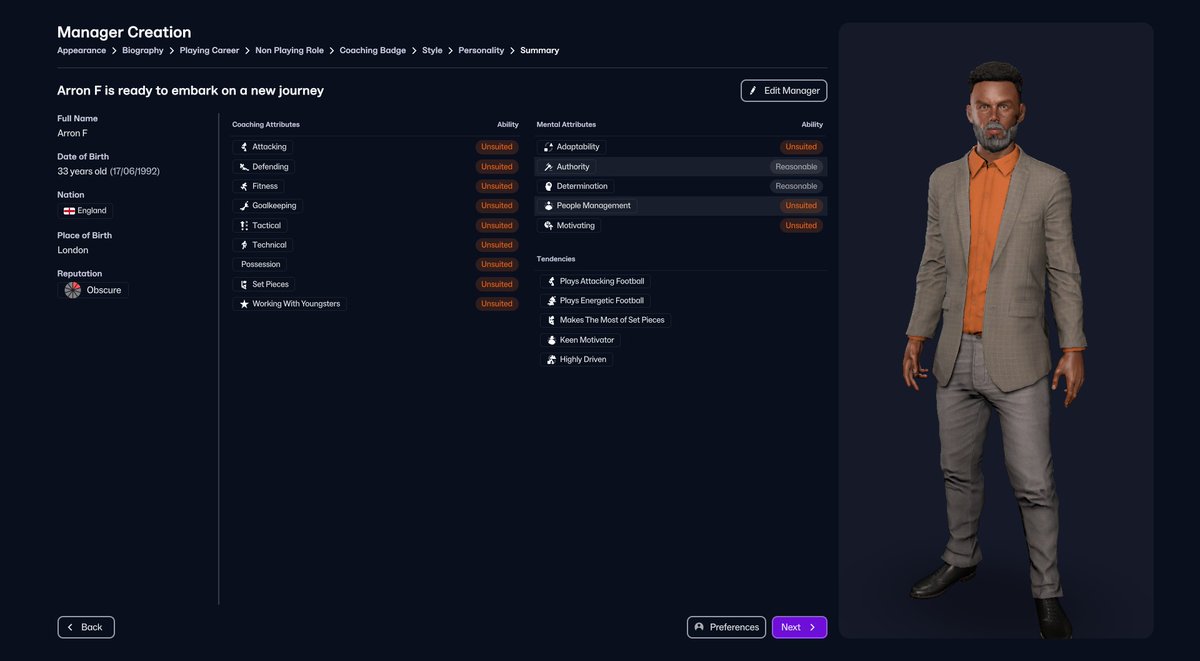1200x661 pixels.
Task: Click Unsuited badge next to Defending
Action: click(x=497, y=167)
